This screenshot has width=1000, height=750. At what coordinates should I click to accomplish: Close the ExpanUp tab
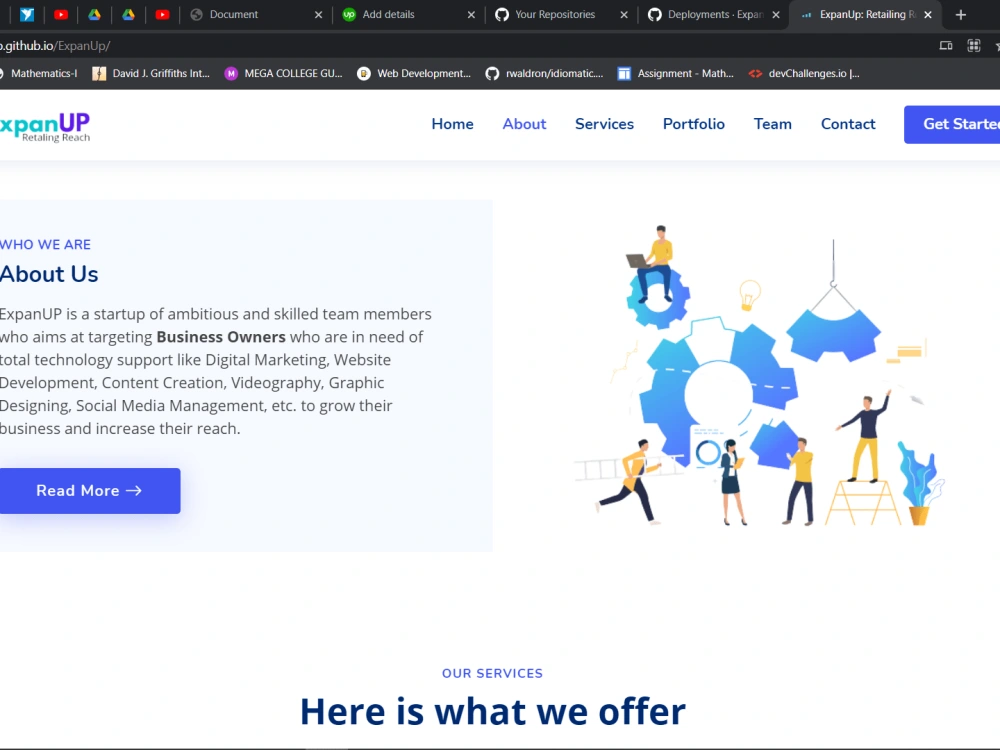928,15
